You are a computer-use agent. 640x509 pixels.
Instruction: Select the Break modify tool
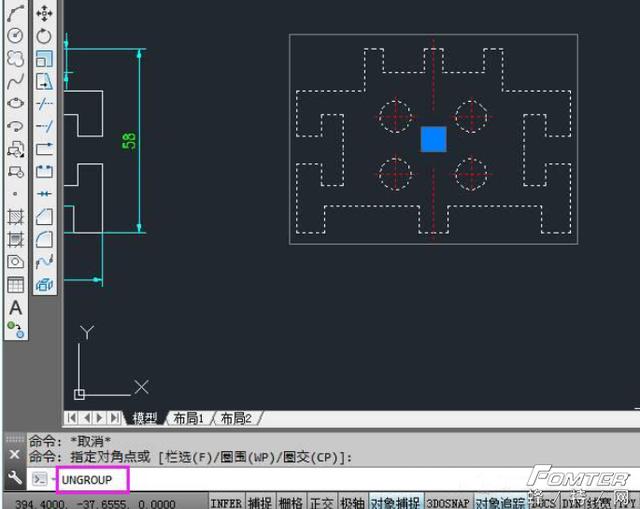point(44,171)
